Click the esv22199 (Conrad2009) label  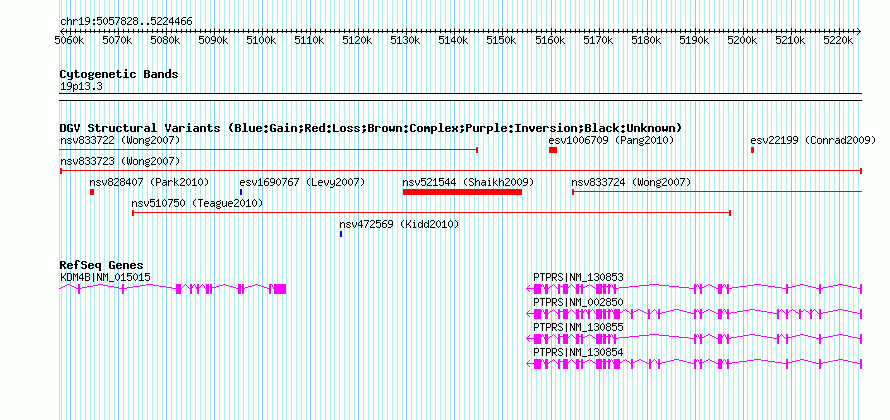(x=813, y=140)
